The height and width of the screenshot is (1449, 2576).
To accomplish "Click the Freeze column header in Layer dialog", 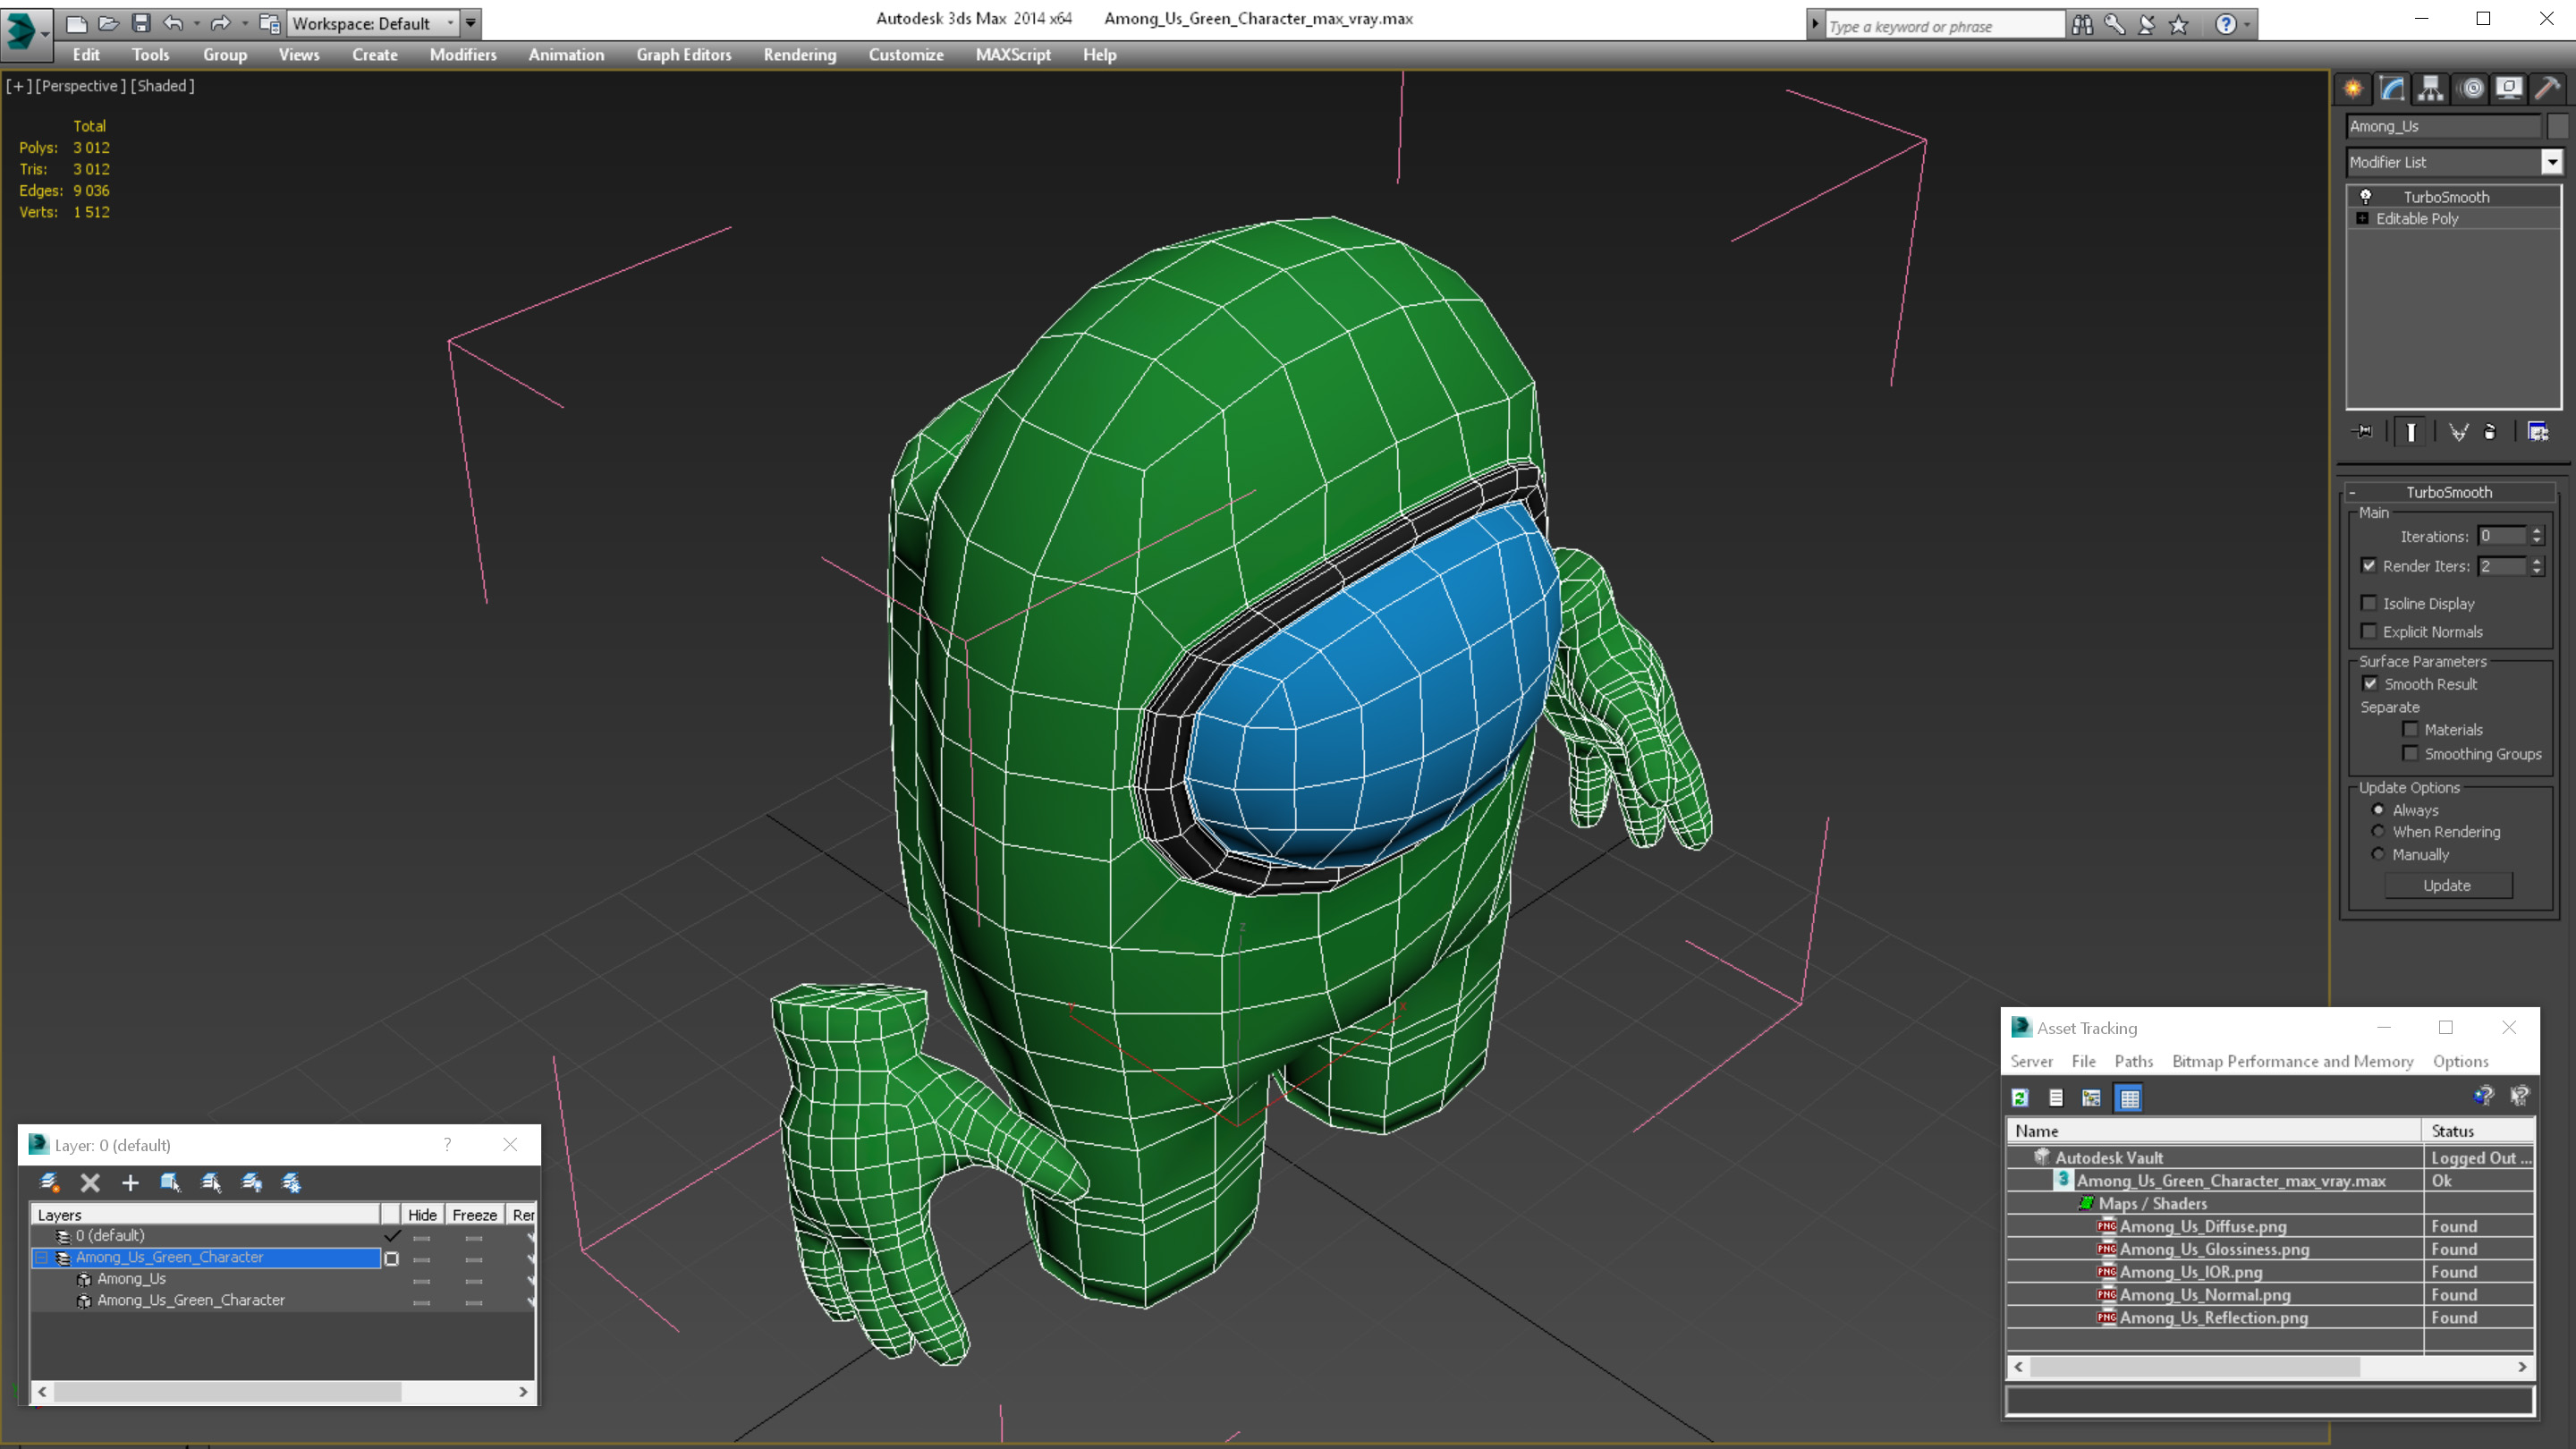I will click(474, 1214).
